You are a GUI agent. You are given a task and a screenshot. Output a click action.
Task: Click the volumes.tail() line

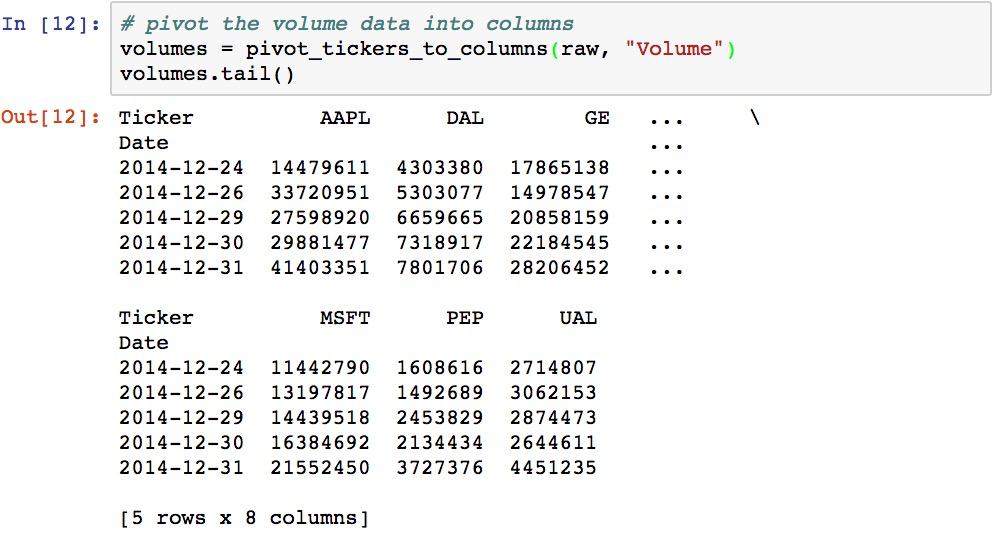tap(207, 74)
